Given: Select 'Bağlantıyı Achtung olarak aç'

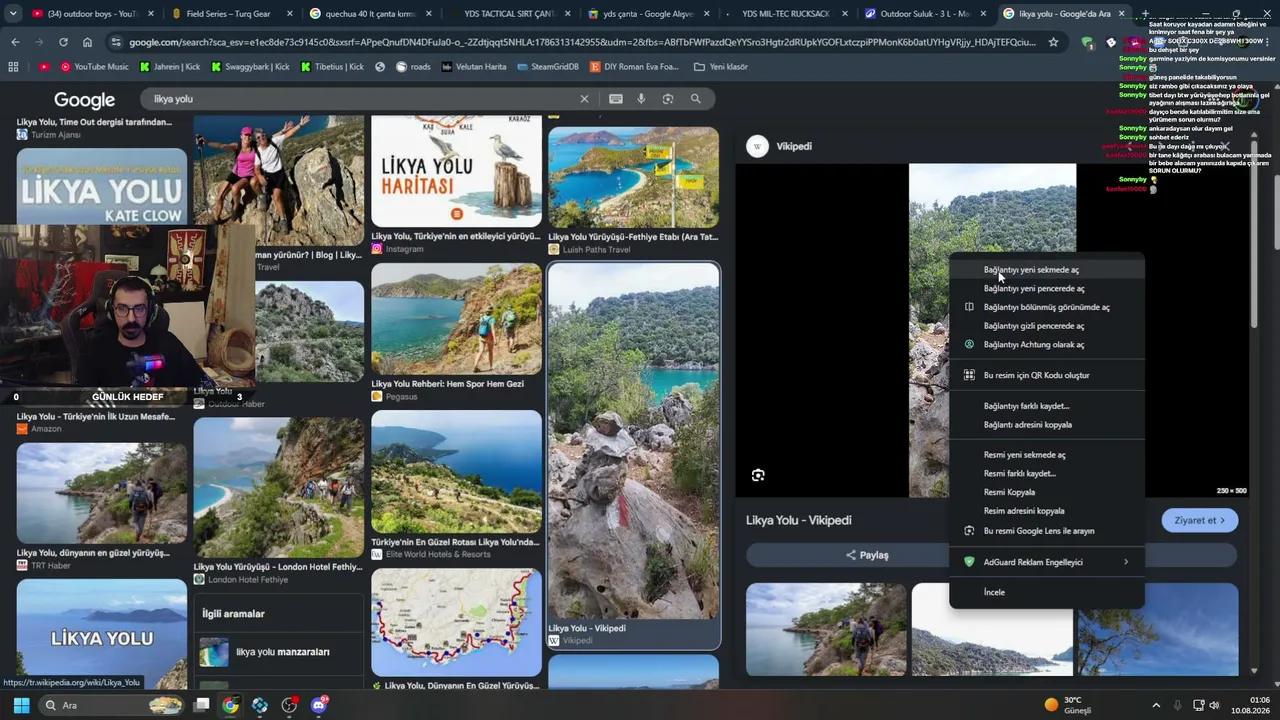Looking at the screenshot, I should pos(1047,345).
